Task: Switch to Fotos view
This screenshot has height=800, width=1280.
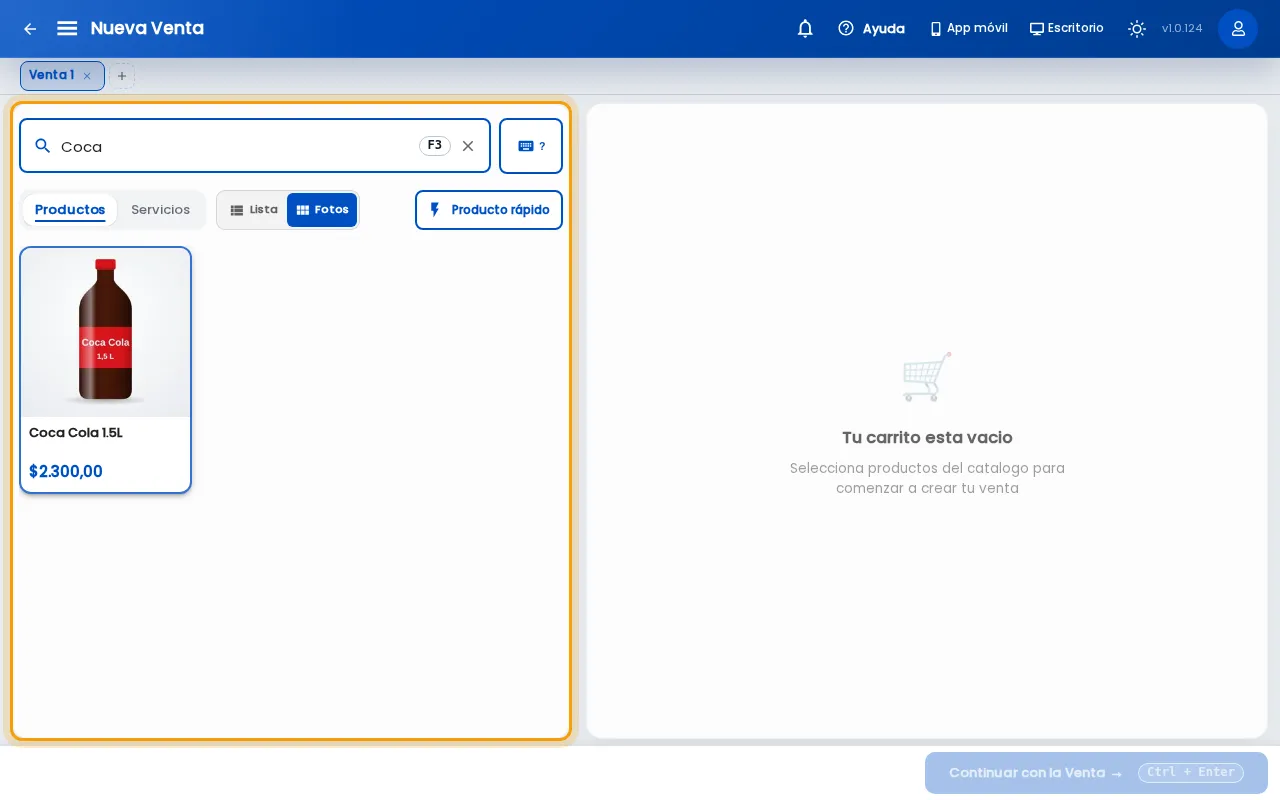Action: (322, 210)
